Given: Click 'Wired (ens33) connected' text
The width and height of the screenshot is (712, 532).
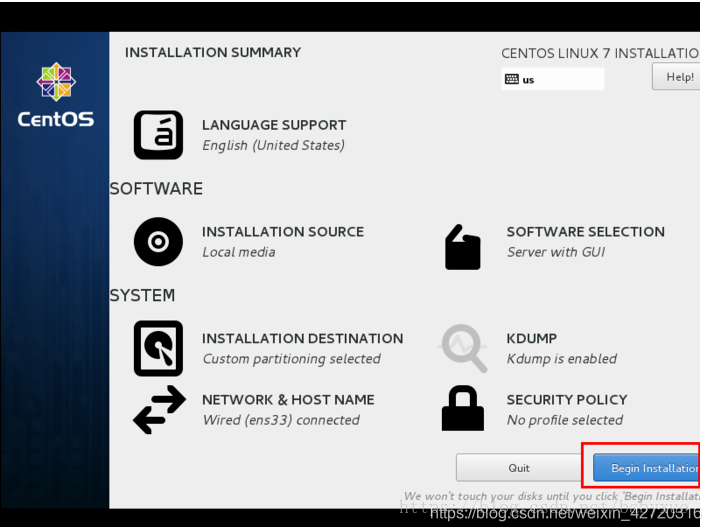Looking at the screenshot, I should click(281, 420).
